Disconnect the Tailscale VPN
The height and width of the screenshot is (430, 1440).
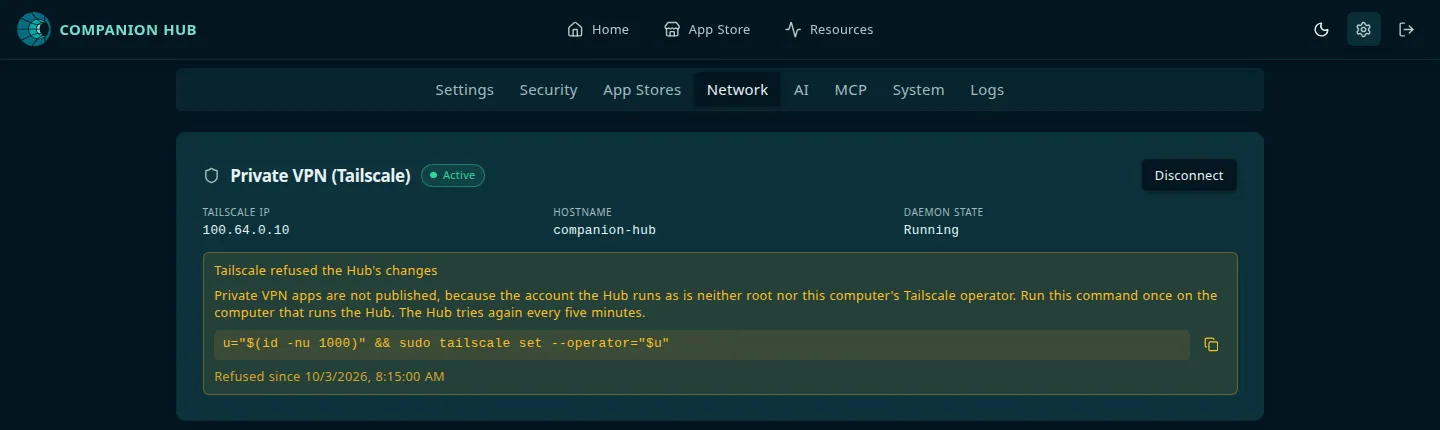[x=1189, y=175]
